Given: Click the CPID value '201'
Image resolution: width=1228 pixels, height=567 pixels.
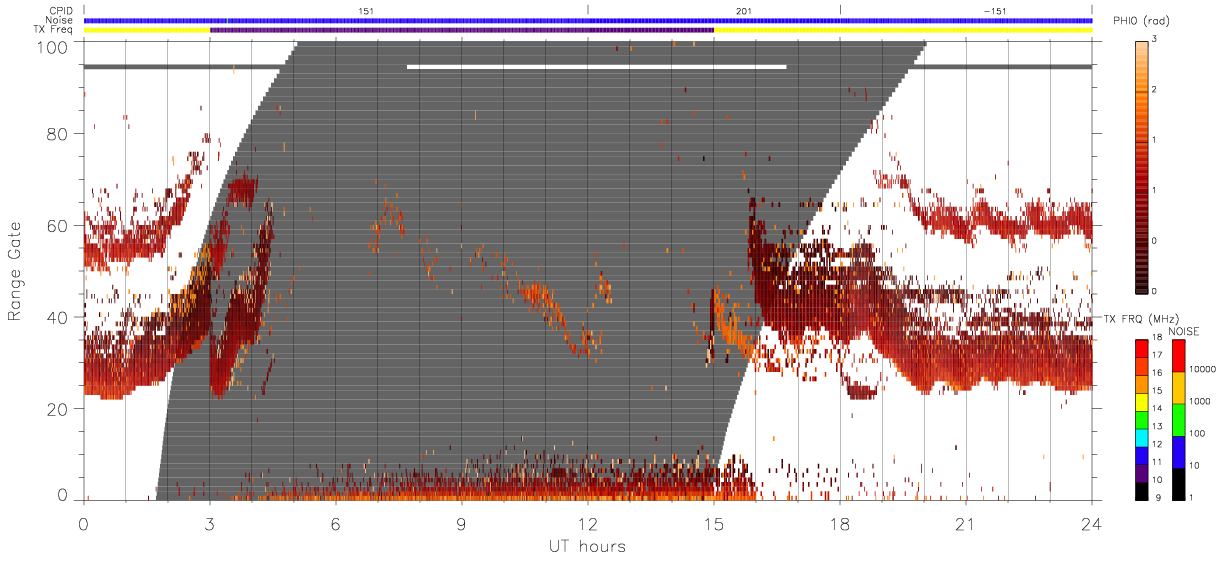Looking at the screenshot, I should point(743,10).
